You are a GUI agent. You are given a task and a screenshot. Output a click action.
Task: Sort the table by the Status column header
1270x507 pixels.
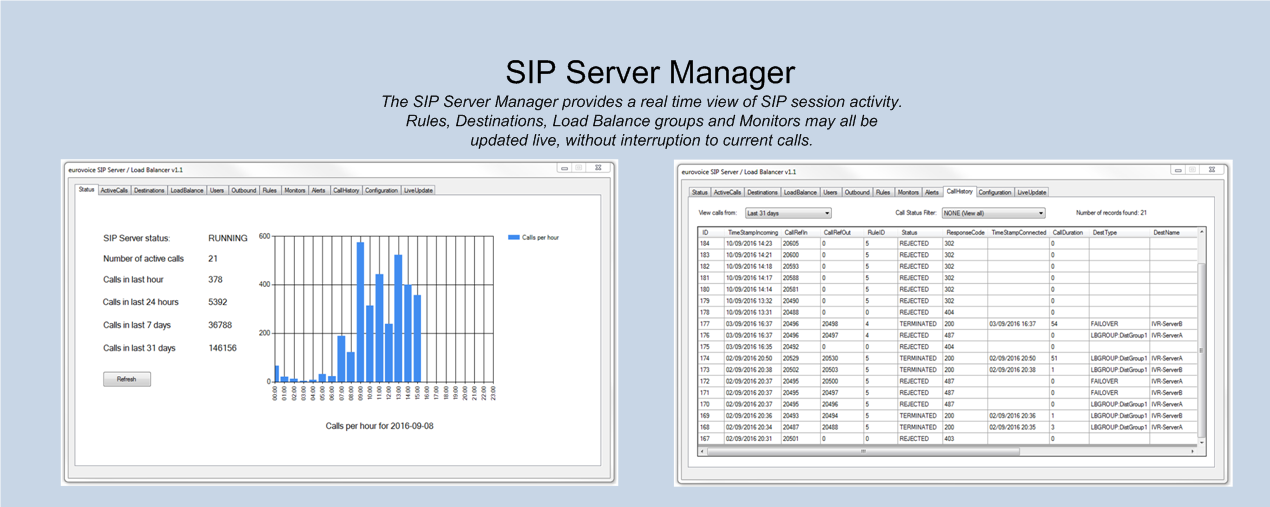(909, 232)
